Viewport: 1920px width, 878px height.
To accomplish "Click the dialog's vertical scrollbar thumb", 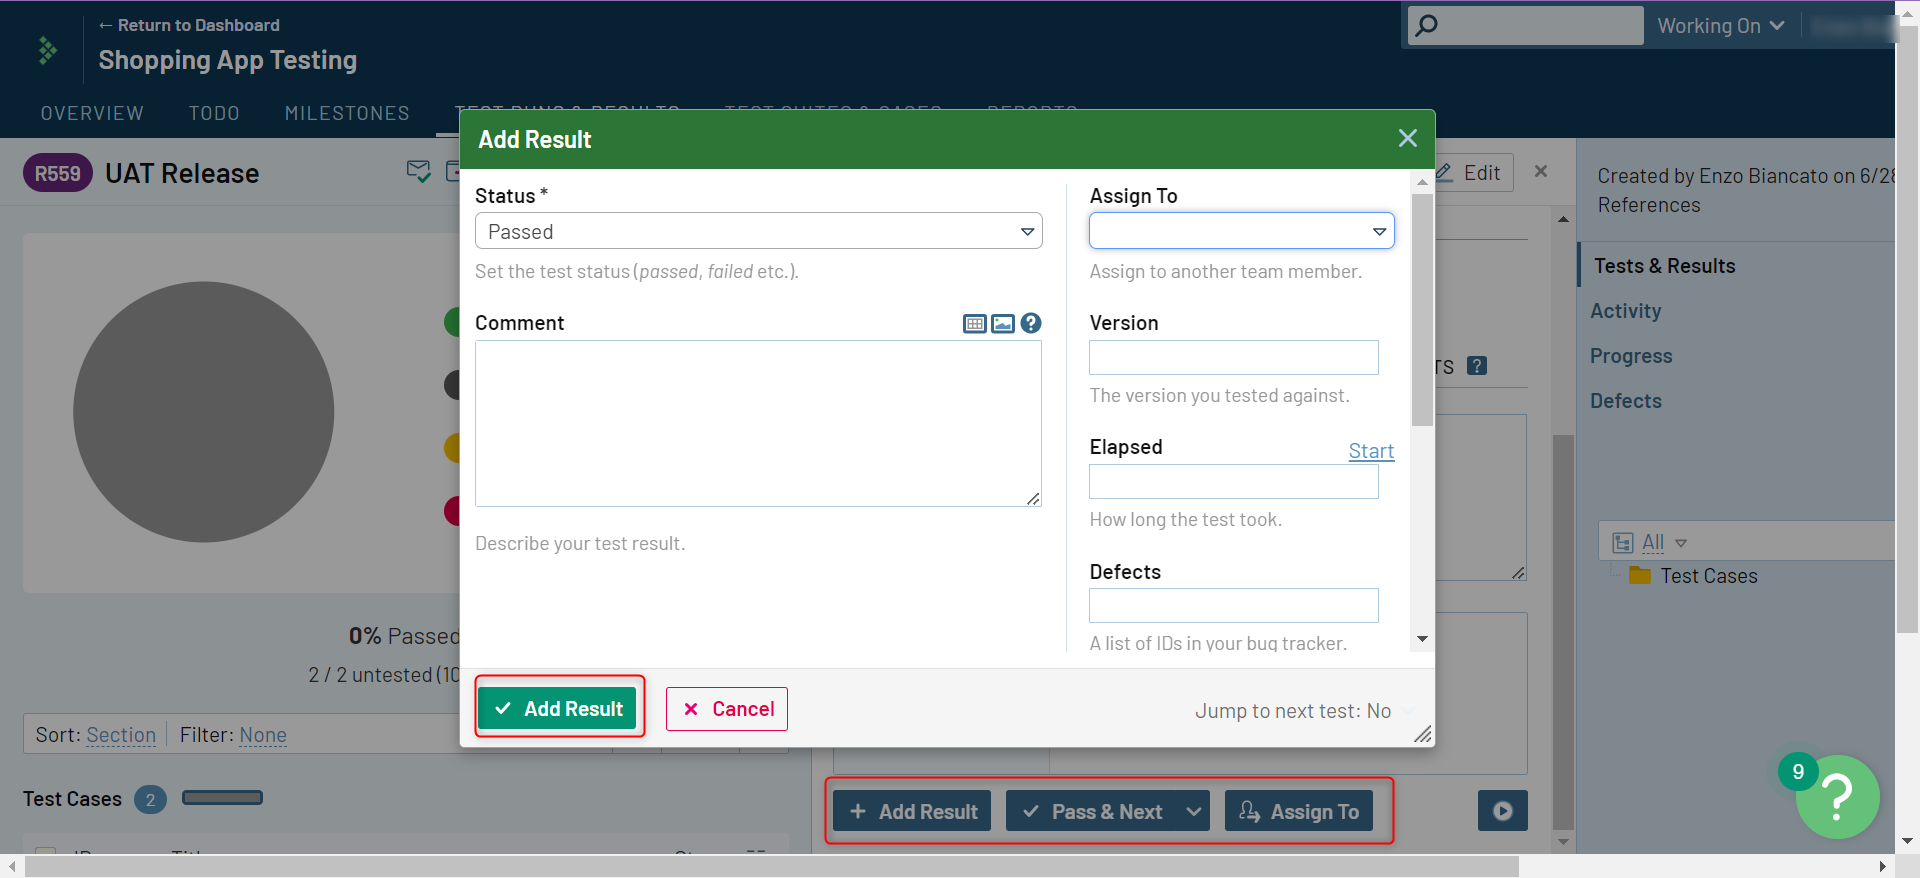I will [1422, 310].
